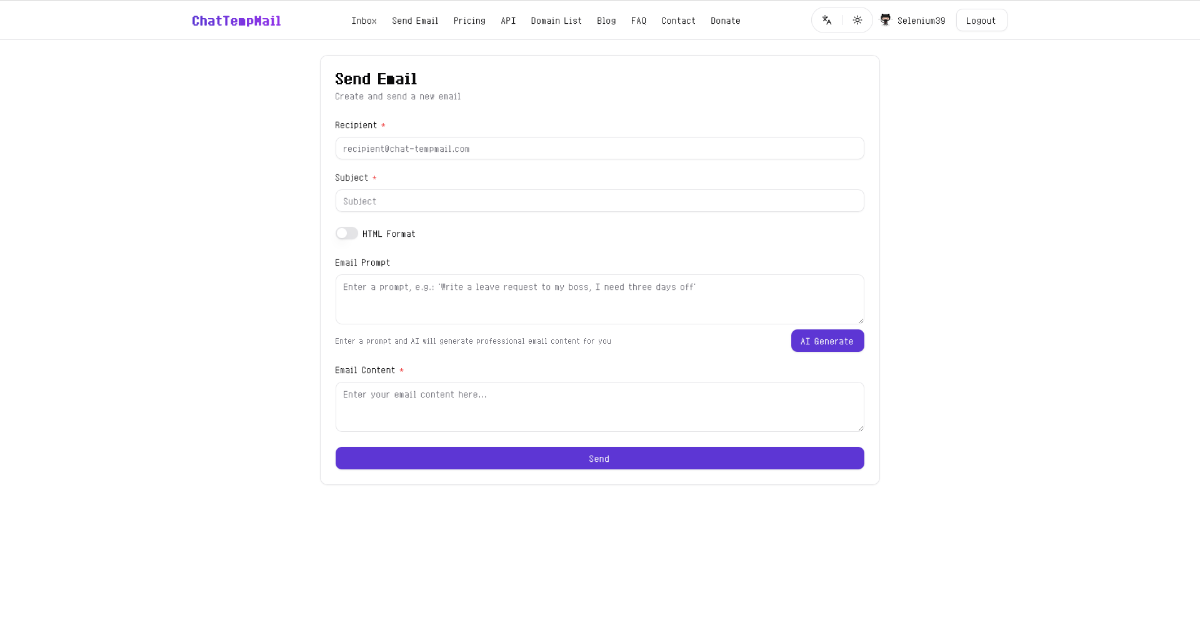Open the Blog link
Viewport: 1200px width, 625px height.
(606, 21)
